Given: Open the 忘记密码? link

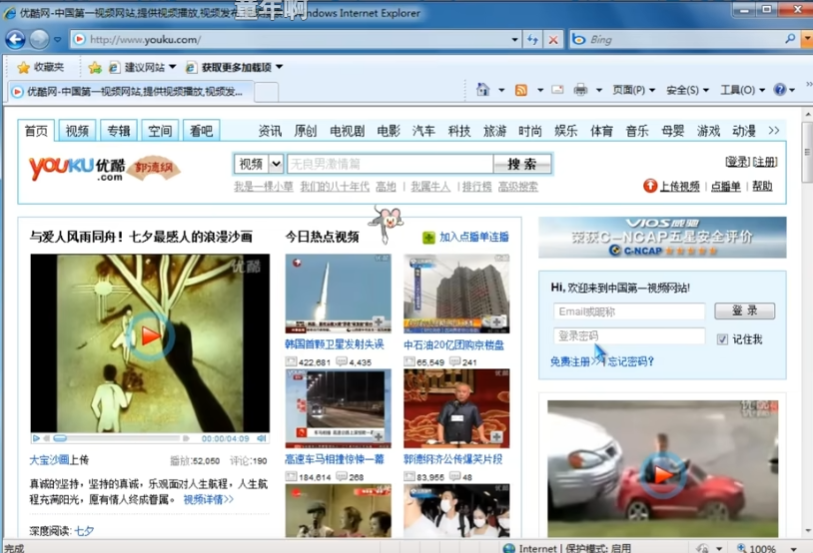Looking at the screenshot, I should [630, 362].
